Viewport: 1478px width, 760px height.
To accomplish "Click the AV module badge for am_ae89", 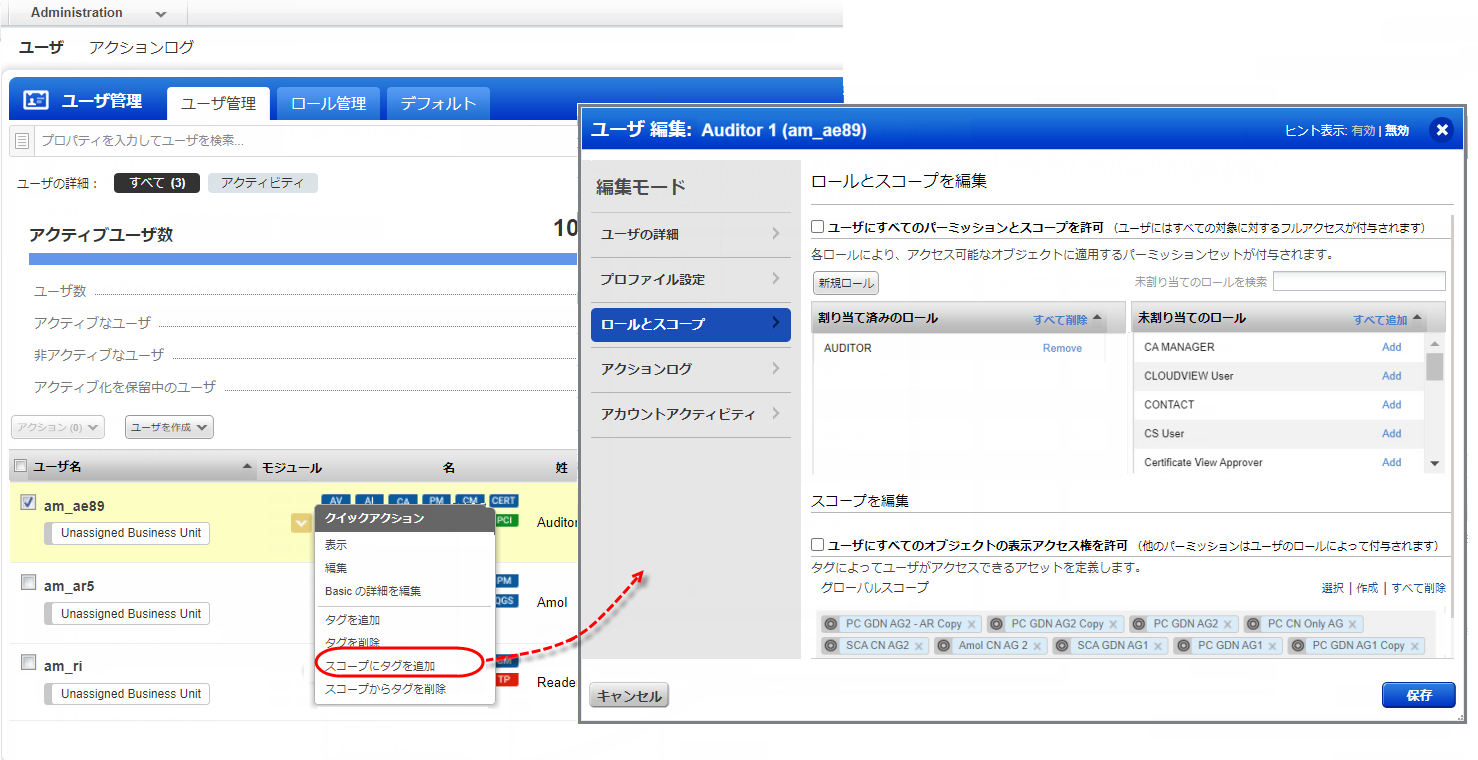I will pyautogui.click(x=335, y=501).
